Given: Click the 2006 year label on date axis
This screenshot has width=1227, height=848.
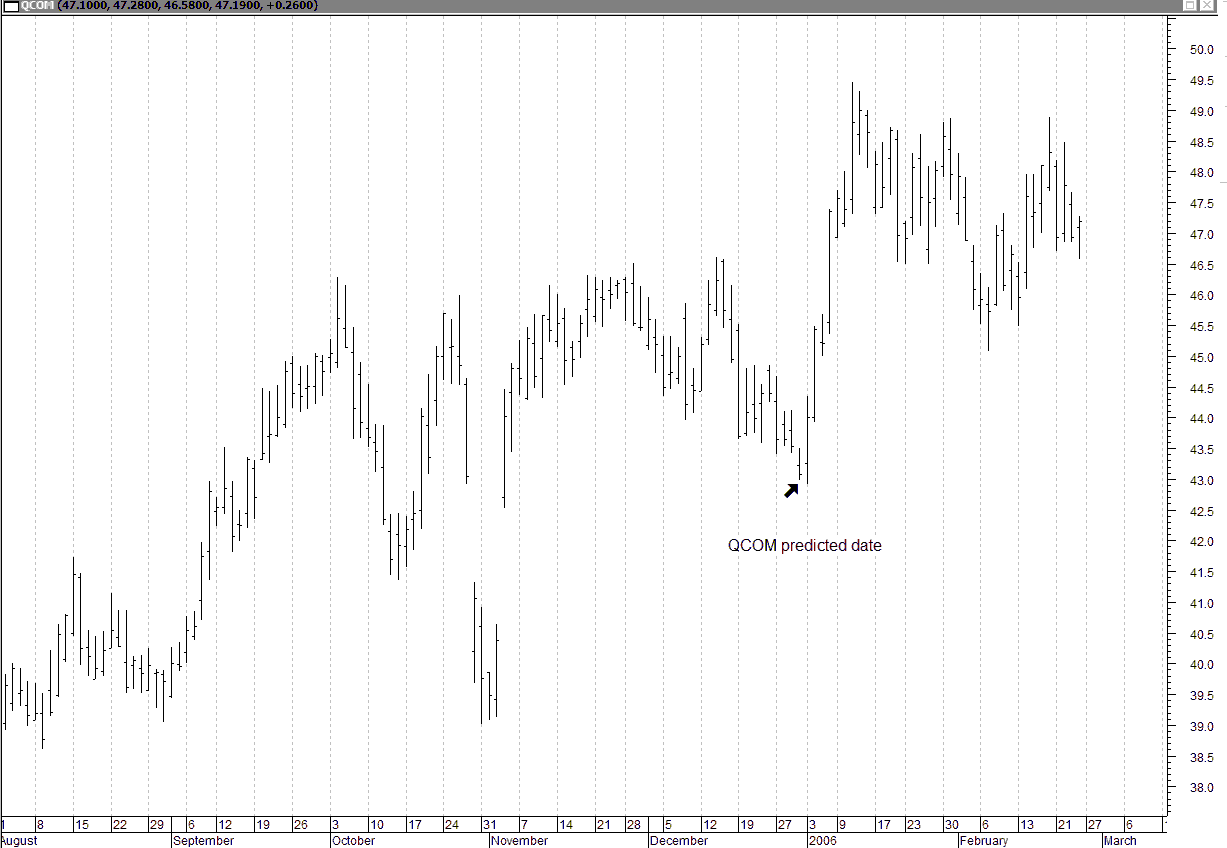Looking at the screenshot, I should pyautogui.click(x=821, y=841).
